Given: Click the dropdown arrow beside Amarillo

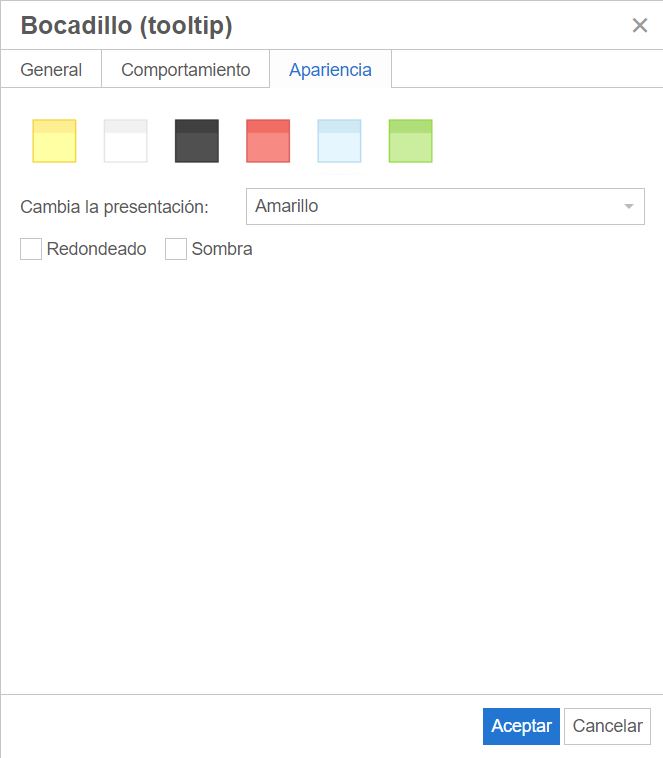Looking at the screenshot, I should point(629,206).
